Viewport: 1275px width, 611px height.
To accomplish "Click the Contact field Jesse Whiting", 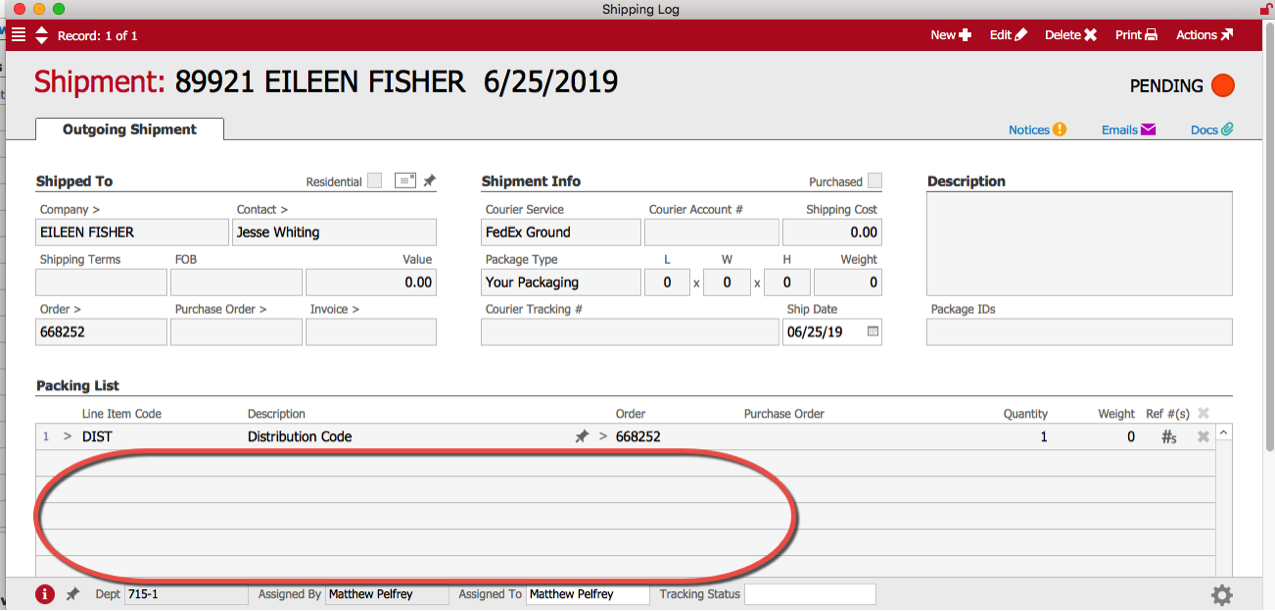I will coord(335,232).
